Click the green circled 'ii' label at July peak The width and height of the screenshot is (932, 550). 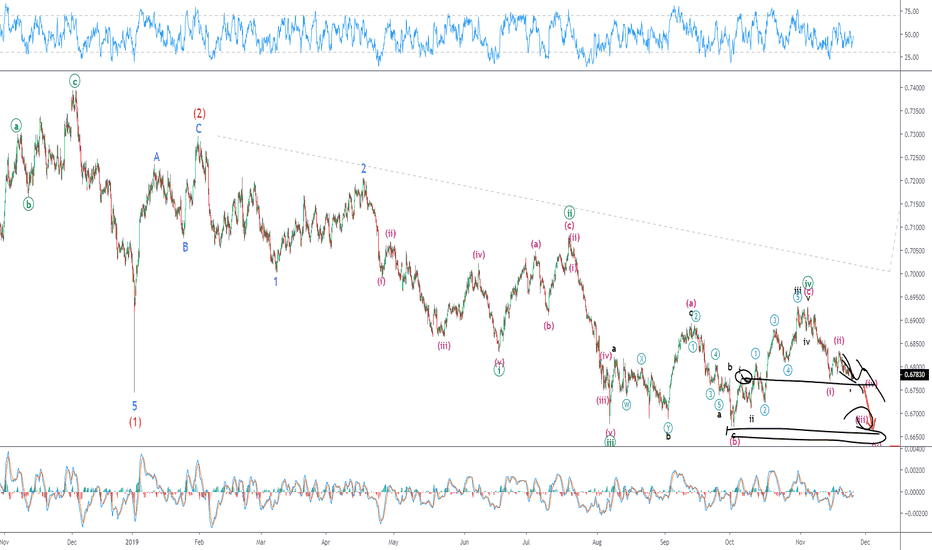click(569, 213)
